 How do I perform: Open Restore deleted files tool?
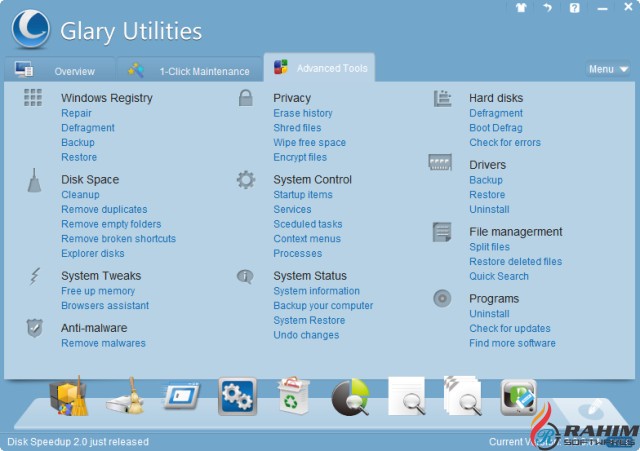pos(516,262)
